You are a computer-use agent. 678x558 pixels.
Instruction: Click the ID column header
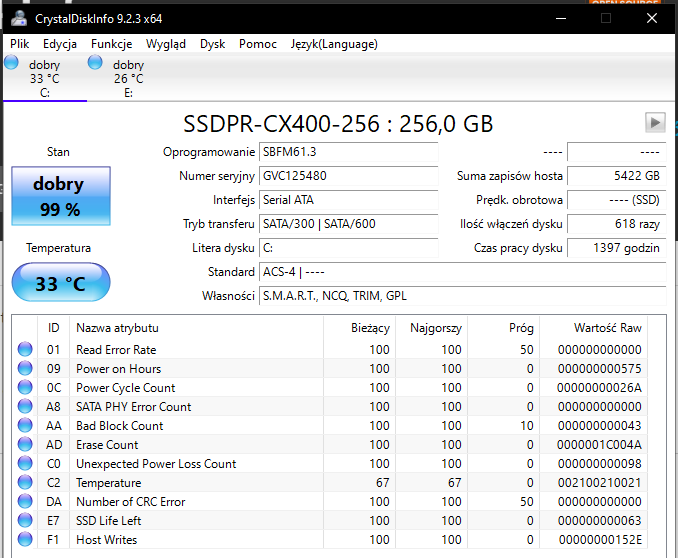point(54,328)
